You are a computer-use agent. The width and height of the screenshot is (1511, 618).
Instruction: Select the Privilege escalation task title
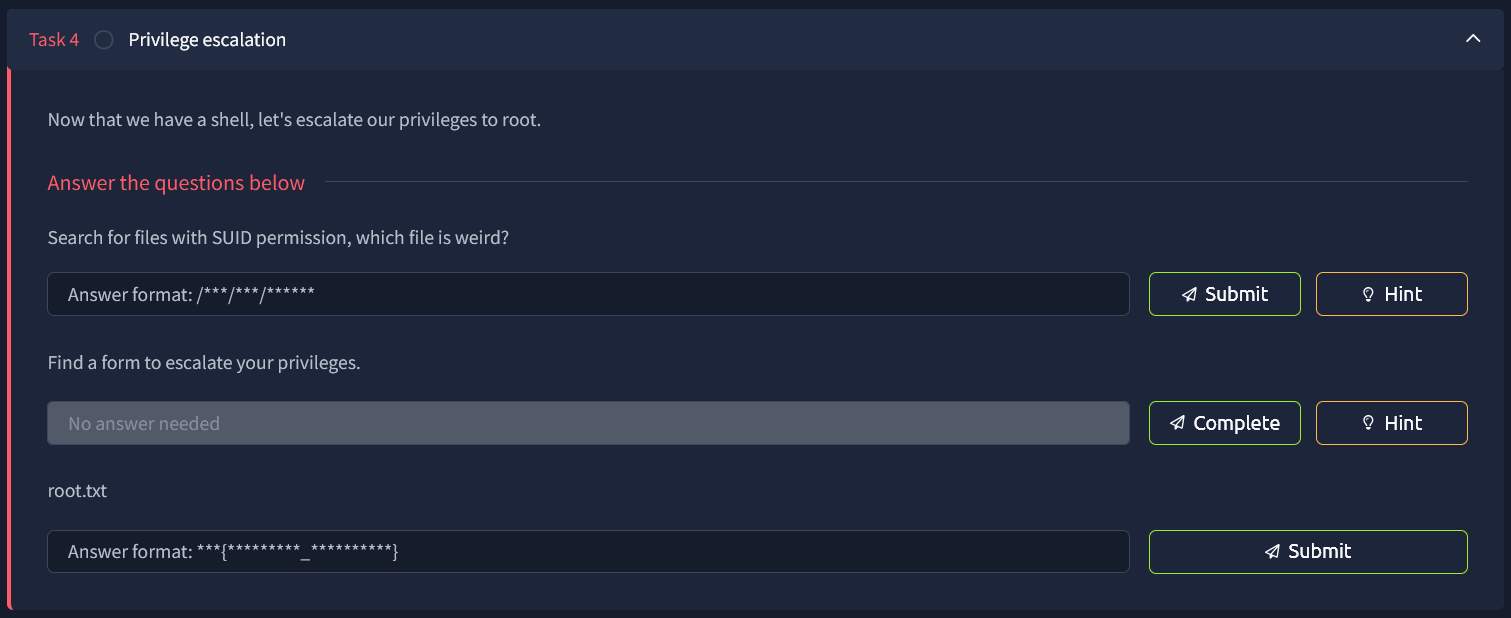207,40
